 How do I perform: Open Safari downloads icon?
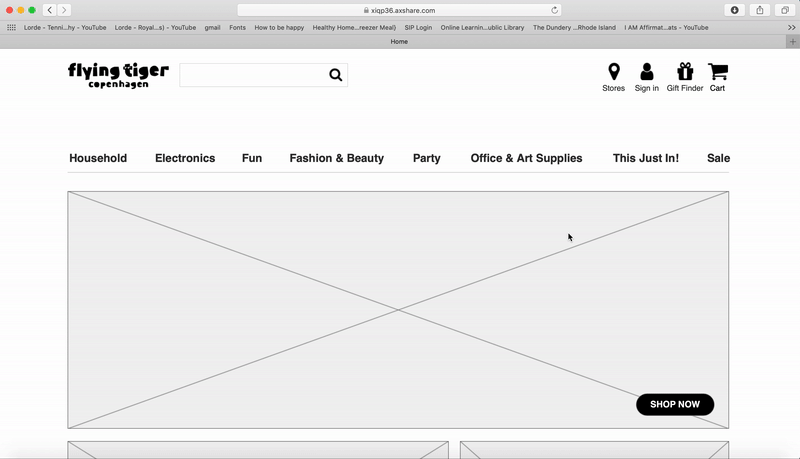pos(734,10)
